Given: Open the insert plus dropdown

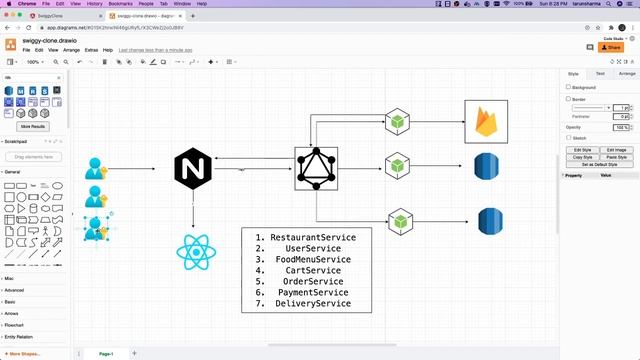Looking at the screenshot, I should (213, 62).
